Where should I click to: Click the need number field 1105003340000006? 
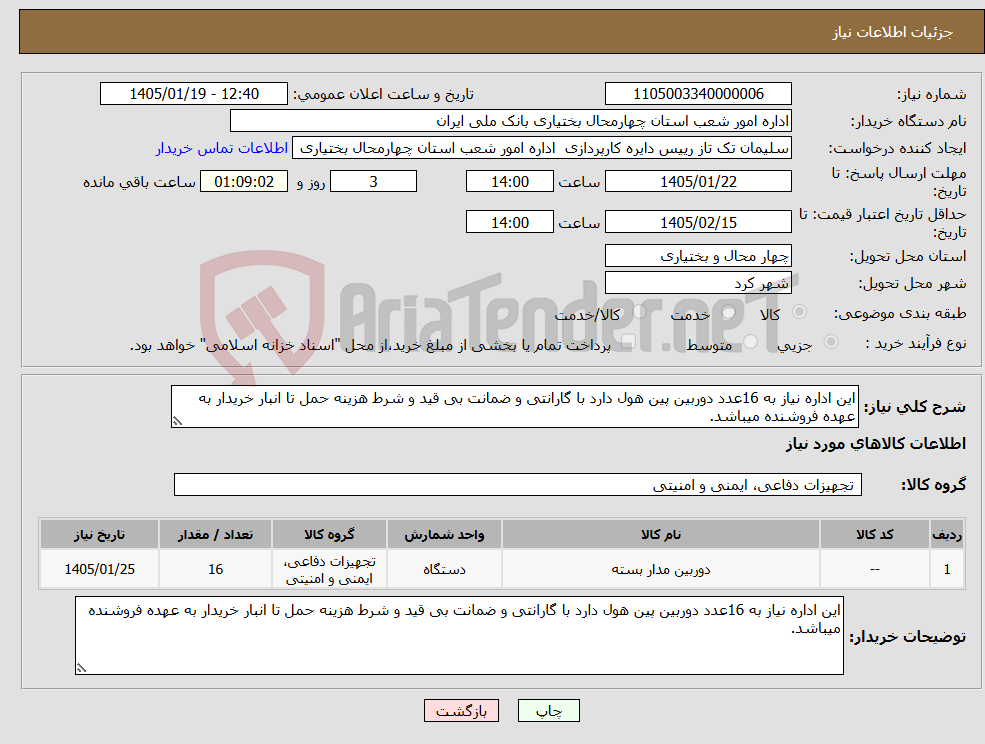(x=698, y=94)
